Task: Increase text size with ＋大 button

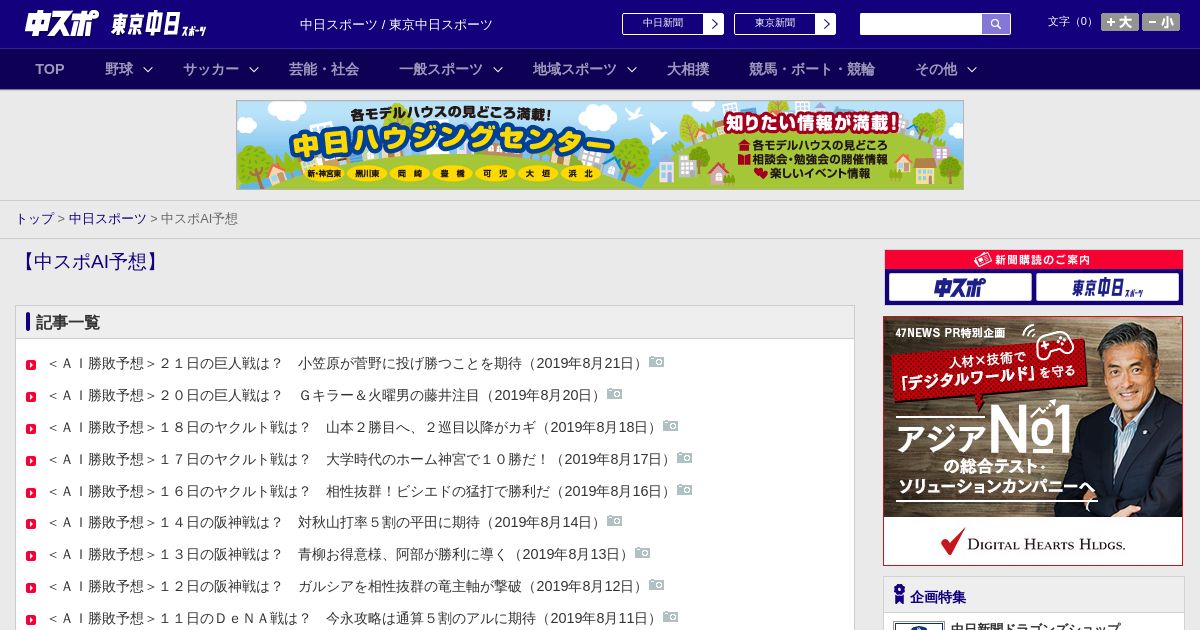Action: point(1119,22)
